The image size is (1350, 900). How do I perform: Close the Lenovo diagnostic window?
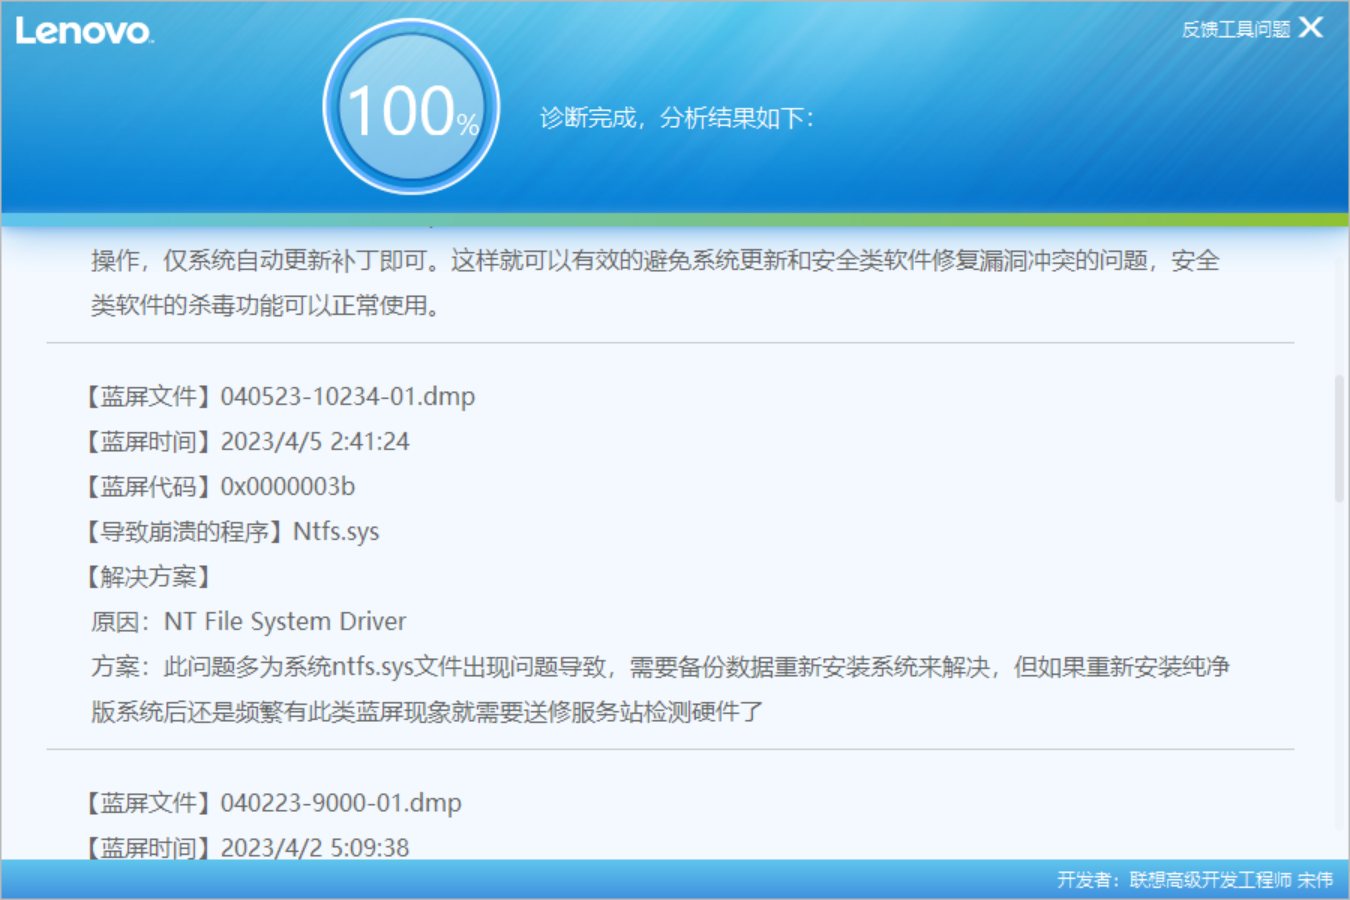click(x=1311, y=28)
